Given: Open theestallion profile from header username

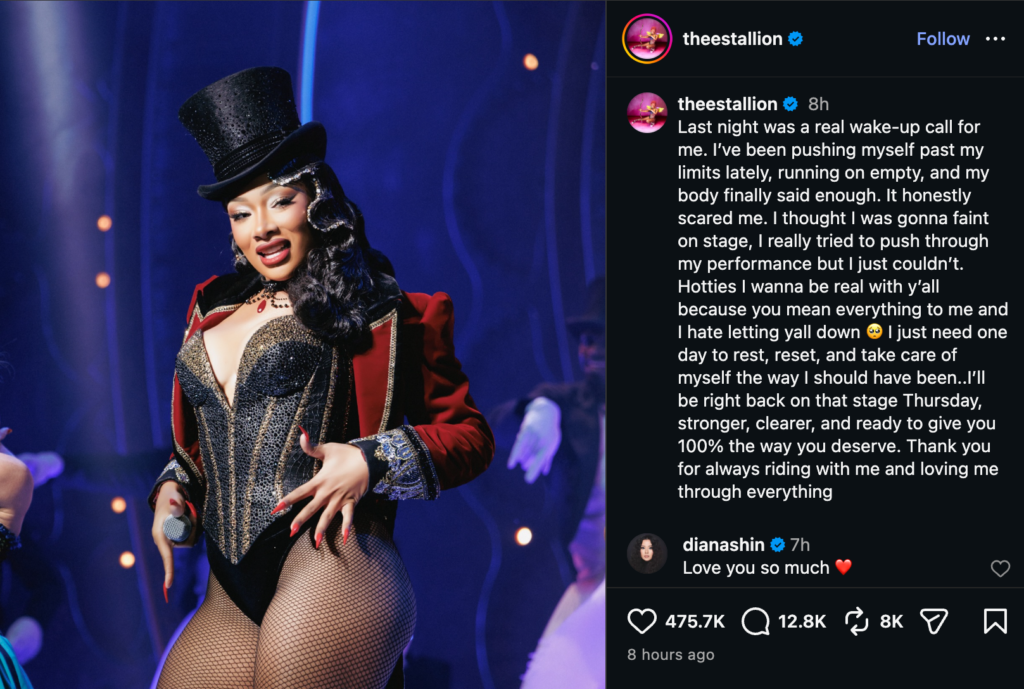Looking at the screenshot, I should [732, 39].
